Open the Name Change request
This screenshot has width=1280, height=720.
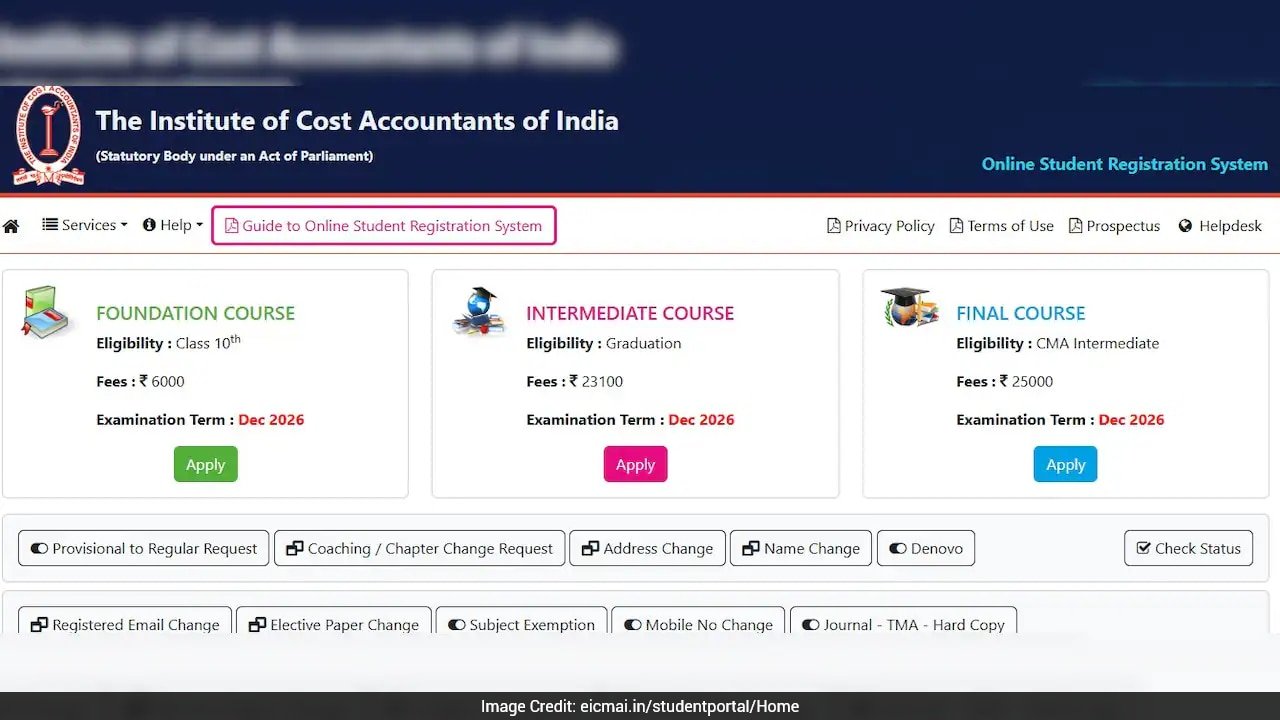tap(801, 548)
